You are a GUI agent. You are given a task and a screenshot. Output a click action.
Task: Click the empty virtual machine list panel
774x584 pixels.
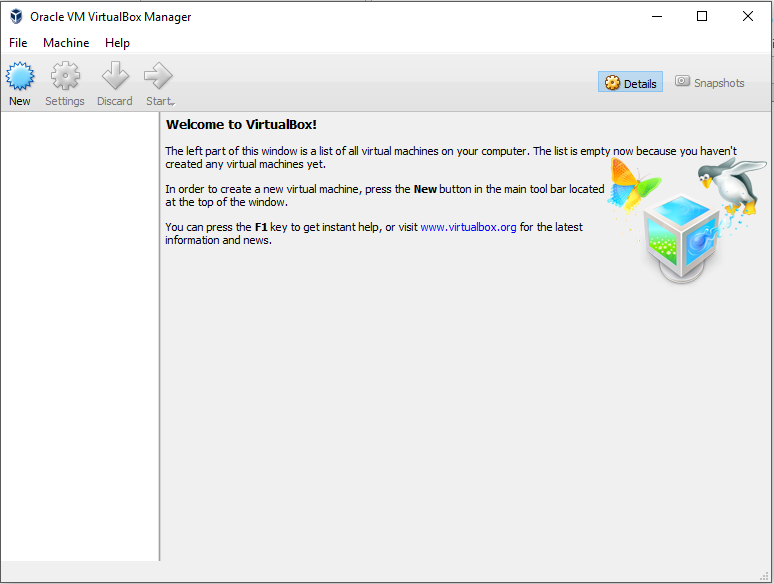80,336
